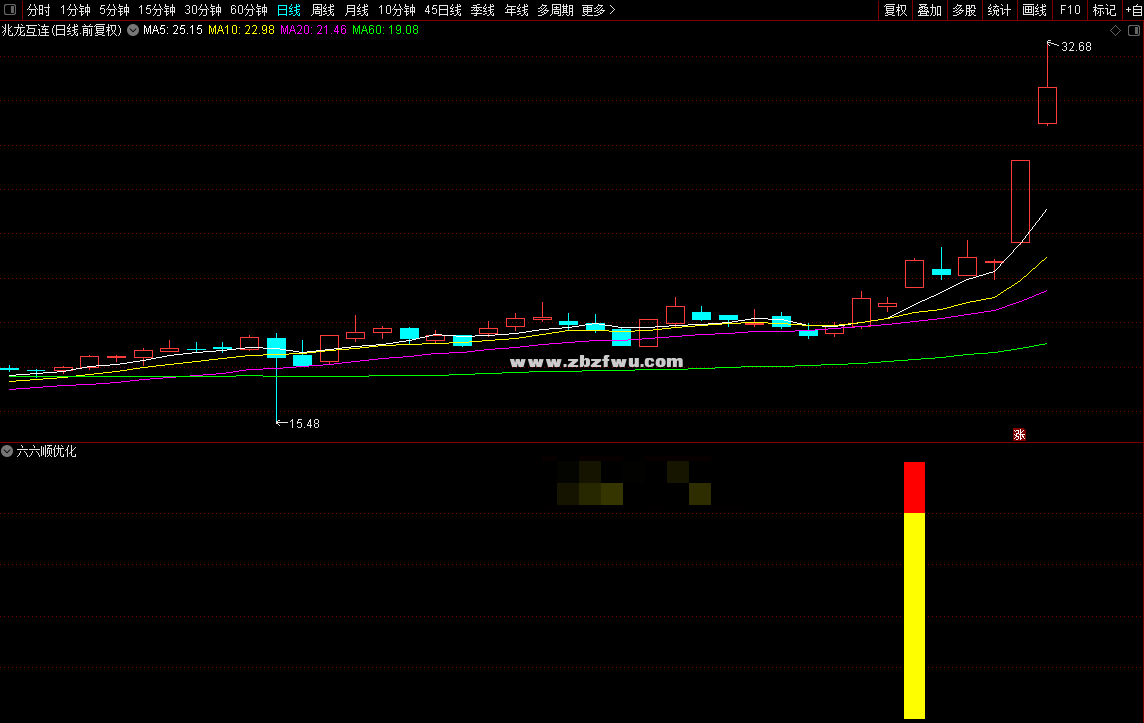Toggle the right side panel icon

(1134, 31)
